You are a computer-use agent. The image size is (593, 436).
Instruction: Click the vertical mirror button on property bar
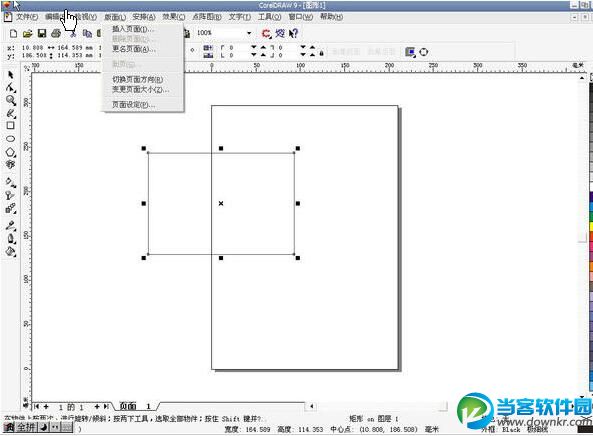(208, 56)
